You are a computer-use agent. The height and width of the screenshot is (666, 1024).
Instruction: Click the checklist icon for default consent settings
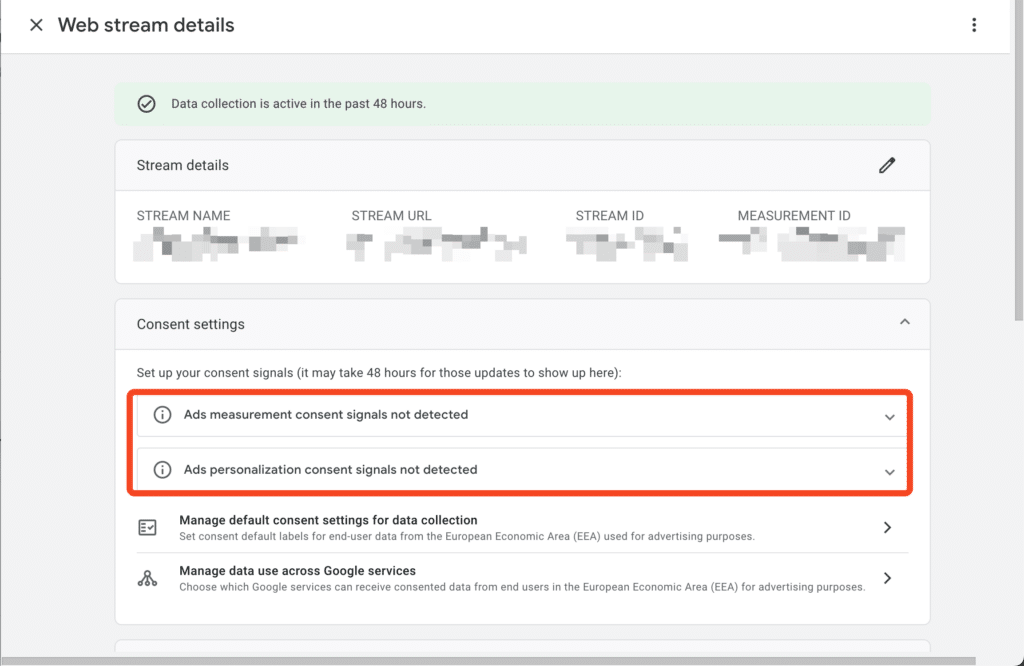point(148,528)
